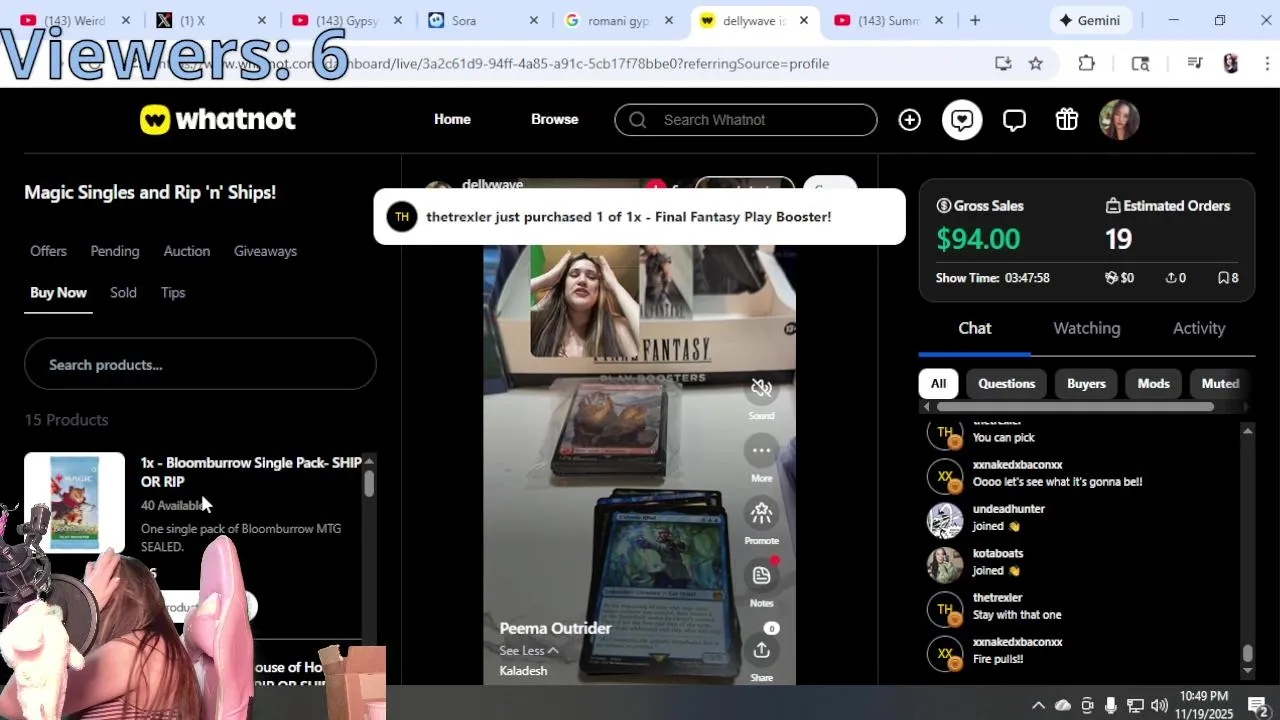Filter chat by Buyers

pyautogui.click(x=1086, y=384)
